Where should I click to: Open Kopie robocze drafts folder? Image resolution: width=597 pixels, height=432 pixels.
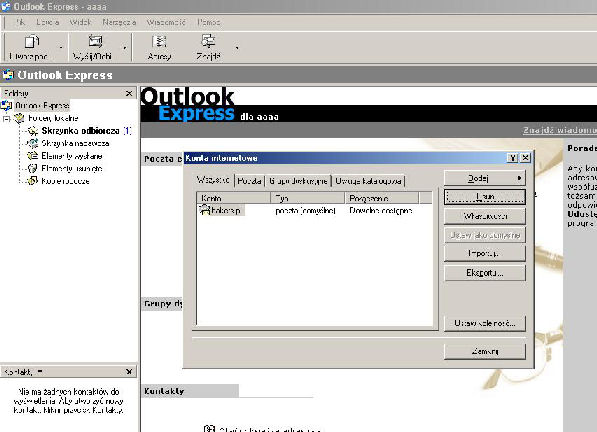point(65,181)
